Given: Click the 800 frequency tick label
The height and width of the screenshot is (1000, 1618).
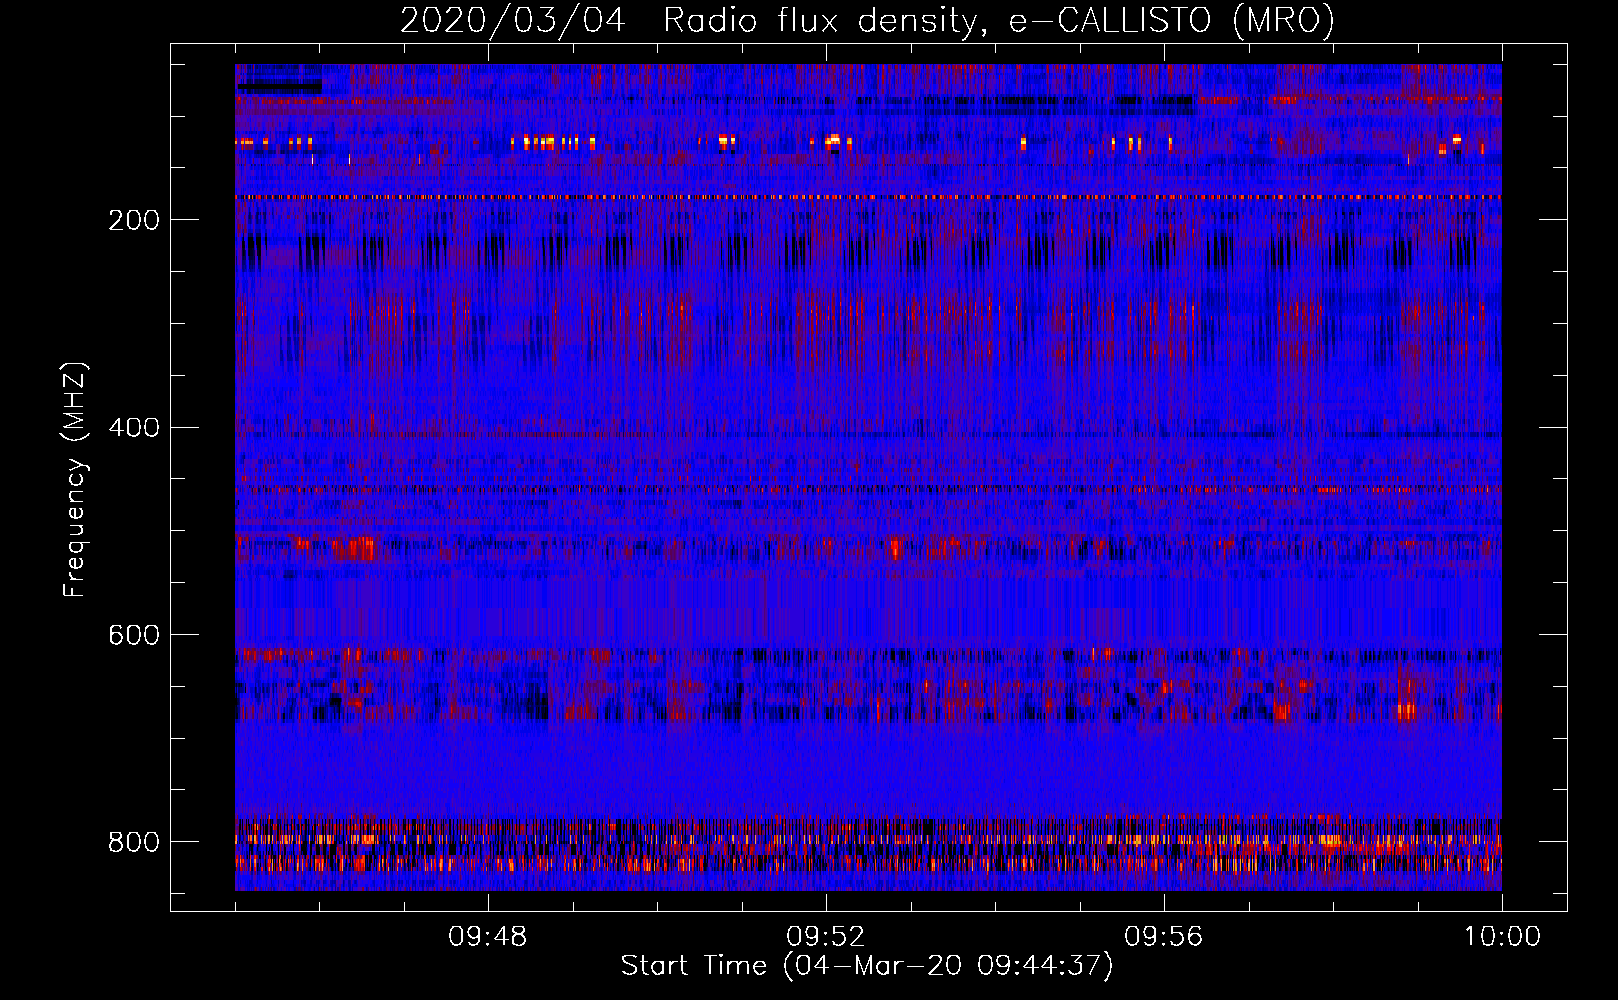Looking at the screenshot, I should coord(133,842).
